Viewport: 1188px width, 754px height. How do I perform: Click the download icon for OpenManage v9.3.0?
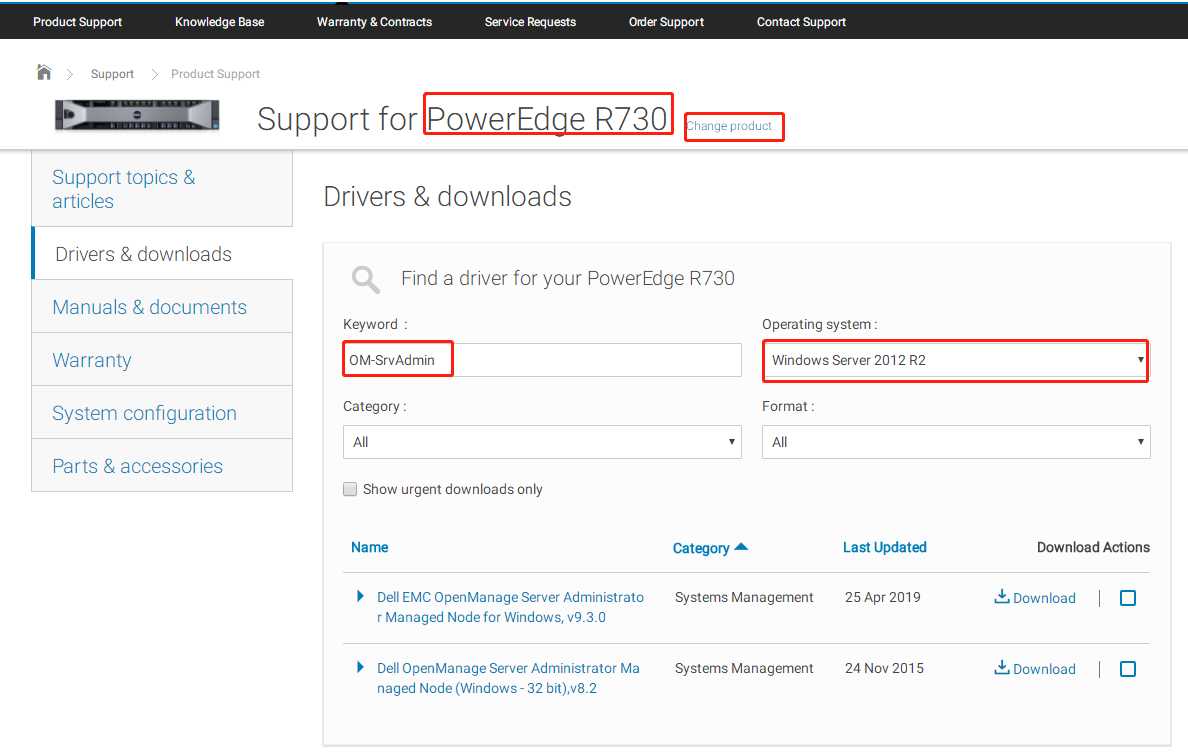(x=1002, y=596)
